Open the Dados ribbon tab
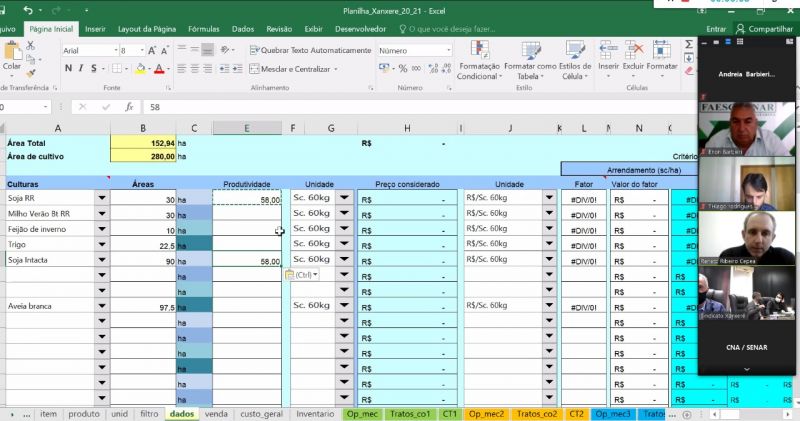Image resolution: width=800 pixels, height=421 pixels. (x=243, y=29)
